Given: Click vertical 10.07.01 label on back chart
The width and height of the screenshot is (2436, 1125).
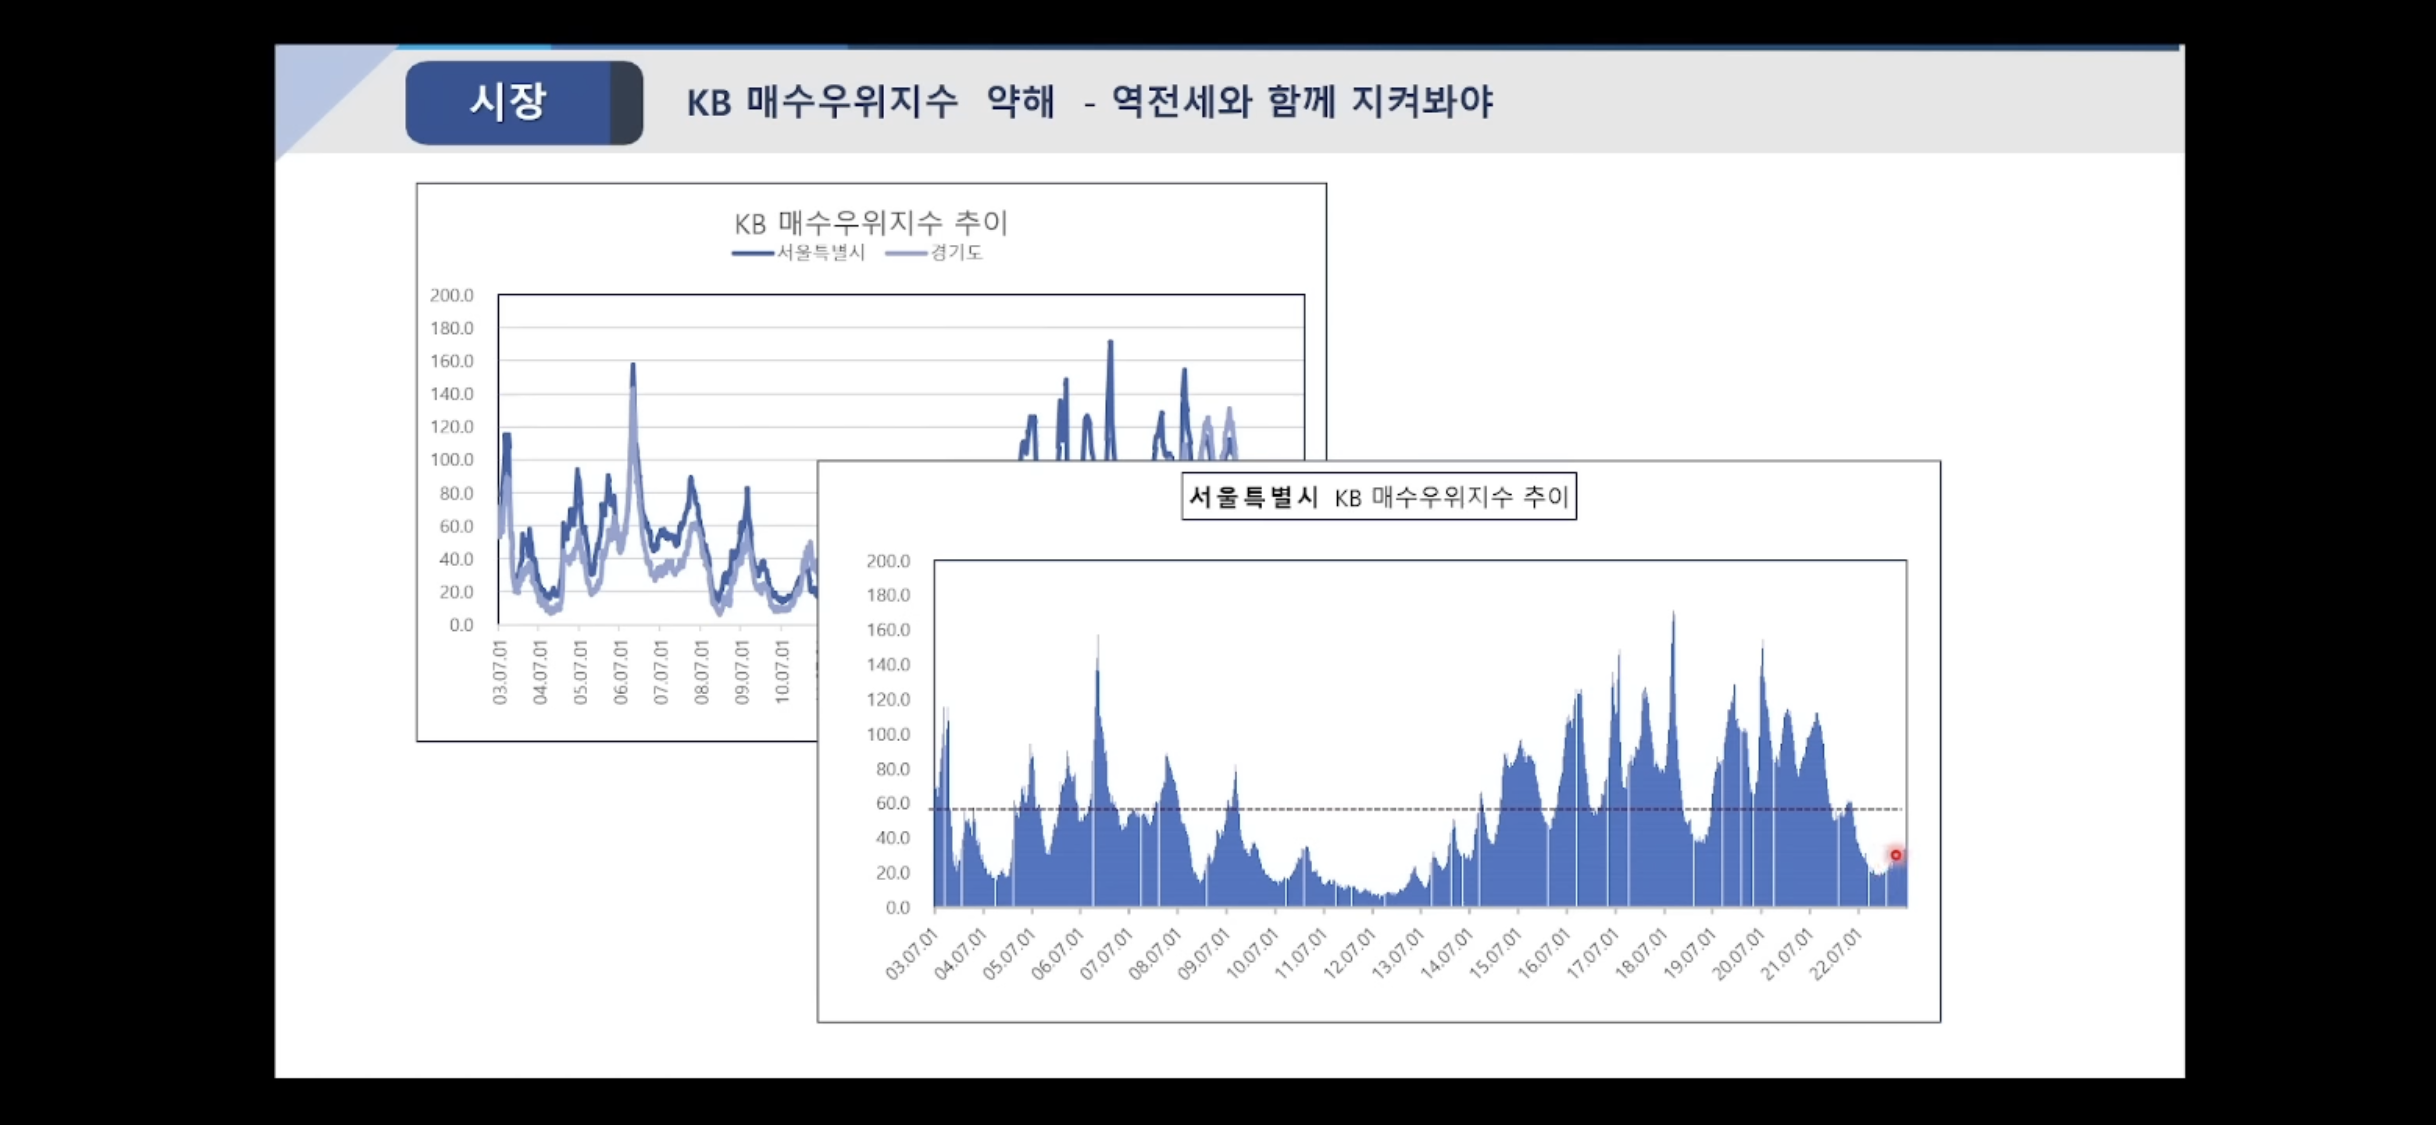Looking at the screenshot, I should [x=782, y=673].
